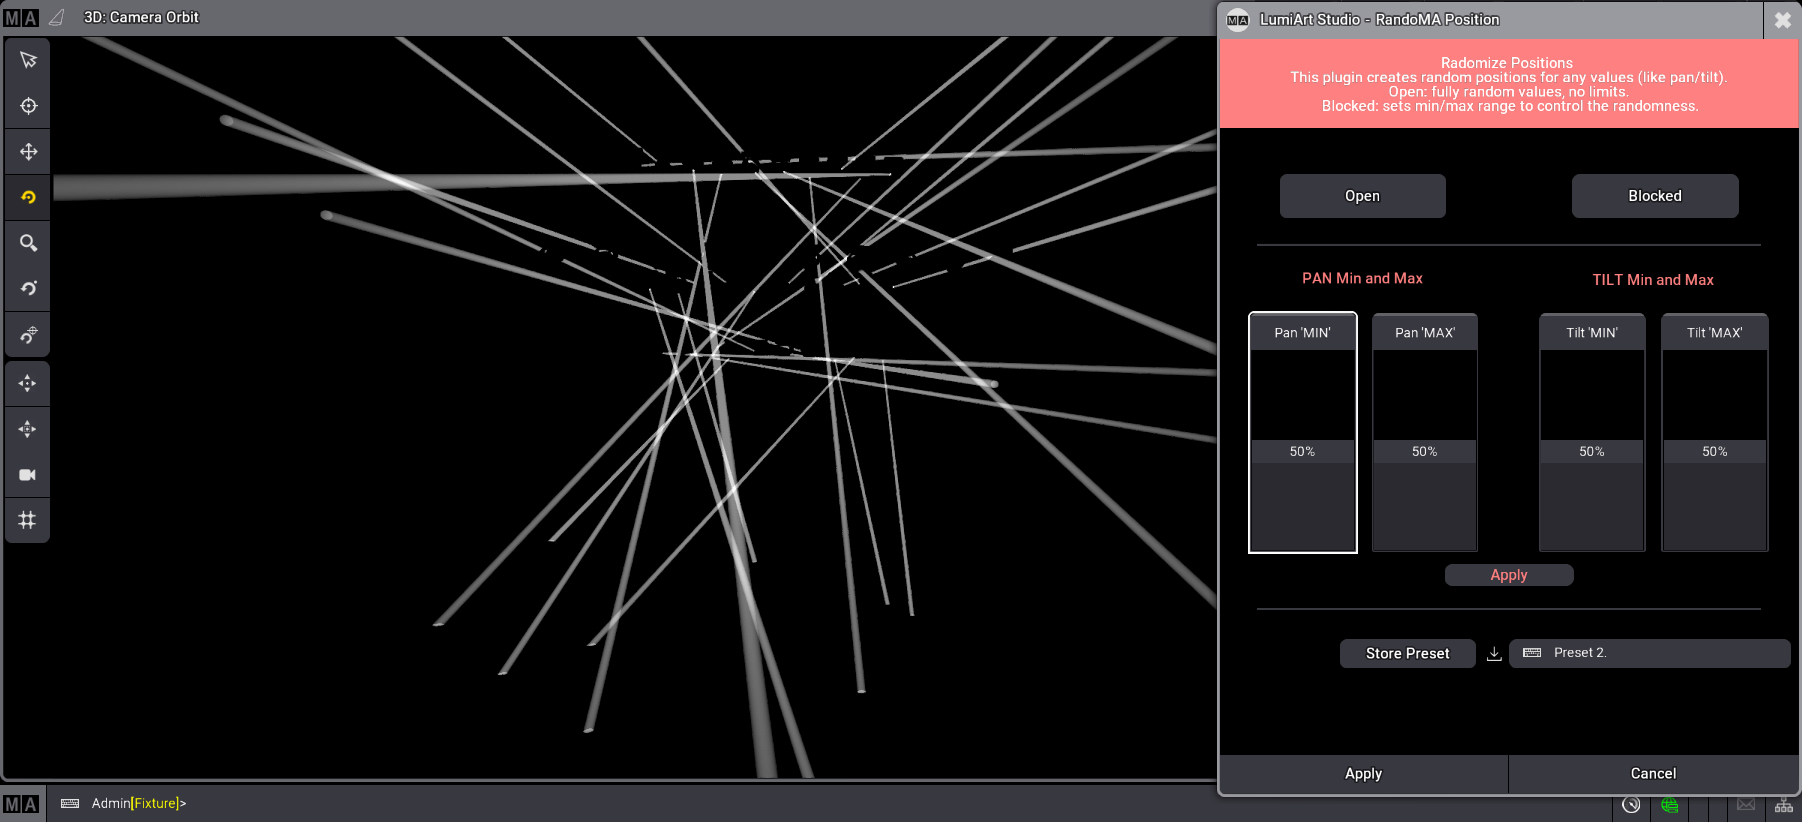Viewport: 1802px width, 822px height.
Task: Click the four-arrowheads fit view icon
Action: click(x=28, y=383)
